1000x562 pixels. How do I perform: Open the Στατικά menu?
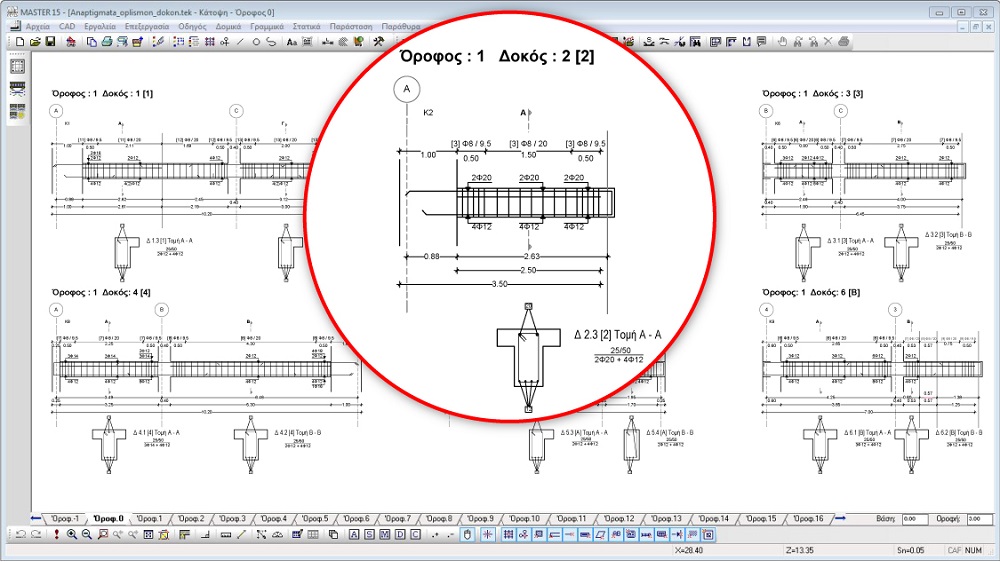[x=309, y=26]
